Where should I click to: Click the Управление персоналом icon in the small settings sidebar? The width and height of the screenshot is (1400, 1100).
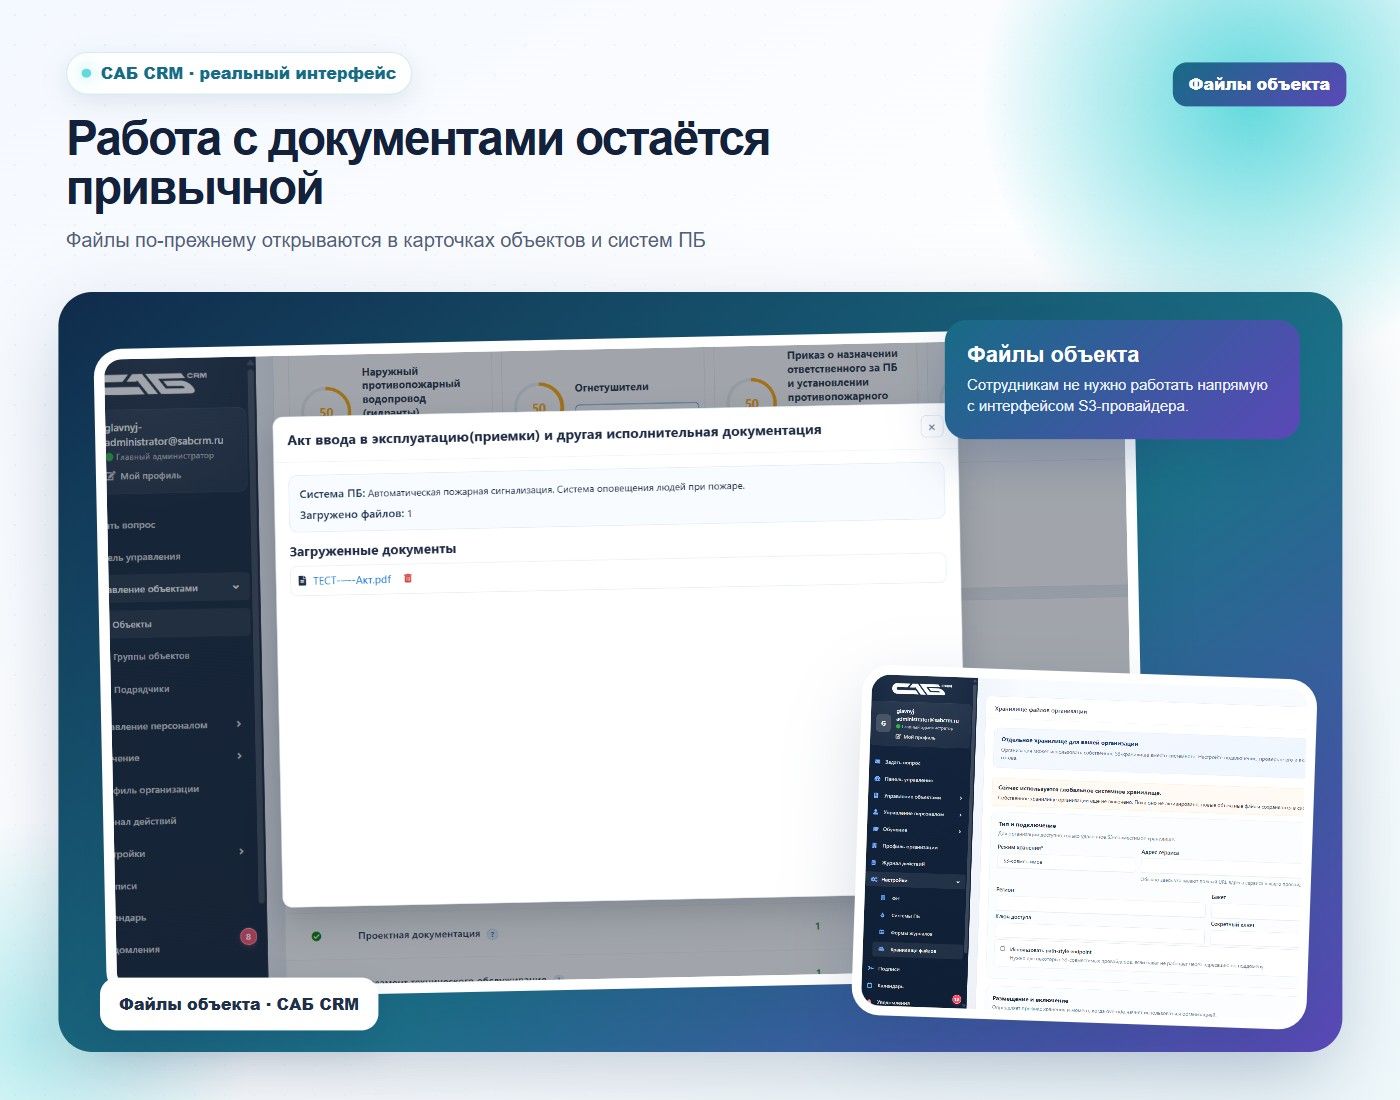click(x=876, y=813)
